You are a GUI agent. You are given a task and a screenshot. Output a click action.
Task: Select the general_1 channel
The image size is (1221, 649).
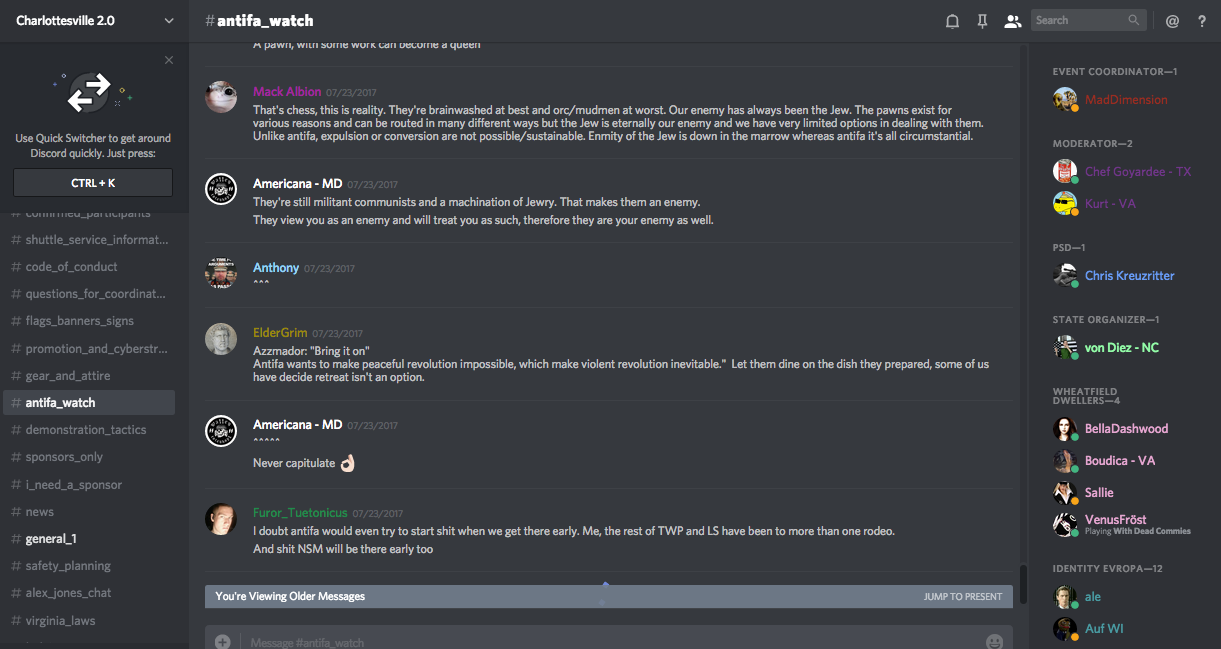point(51,539)
